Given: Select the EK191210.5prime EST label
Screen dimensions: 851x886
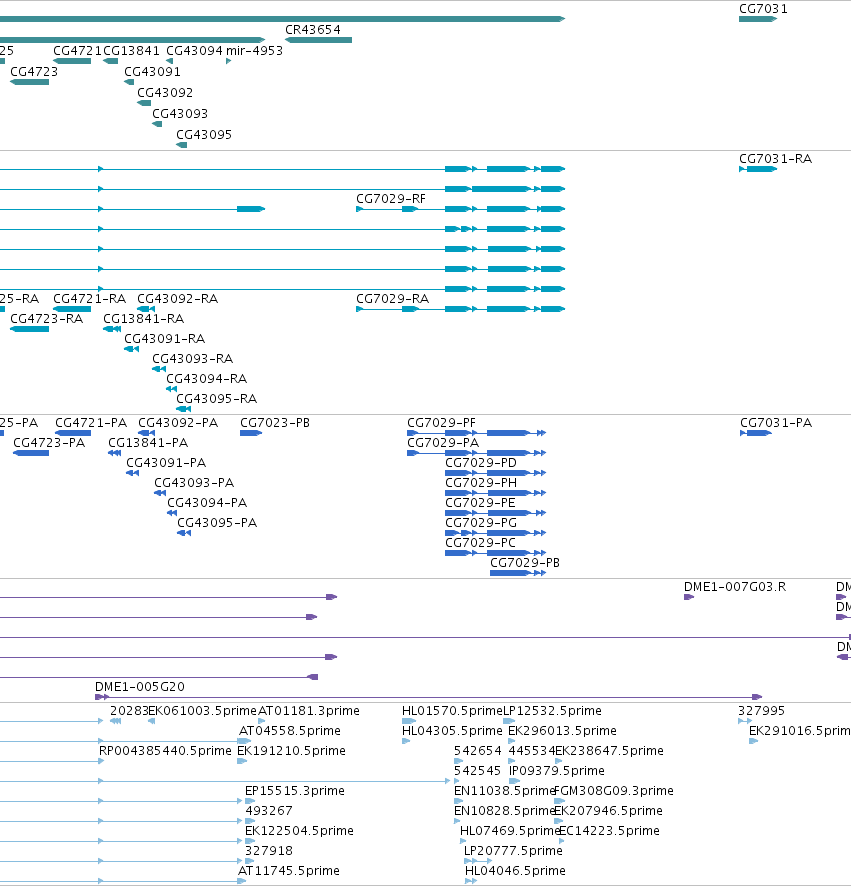Looking at the screenshot, I should (x=292, y=751).
